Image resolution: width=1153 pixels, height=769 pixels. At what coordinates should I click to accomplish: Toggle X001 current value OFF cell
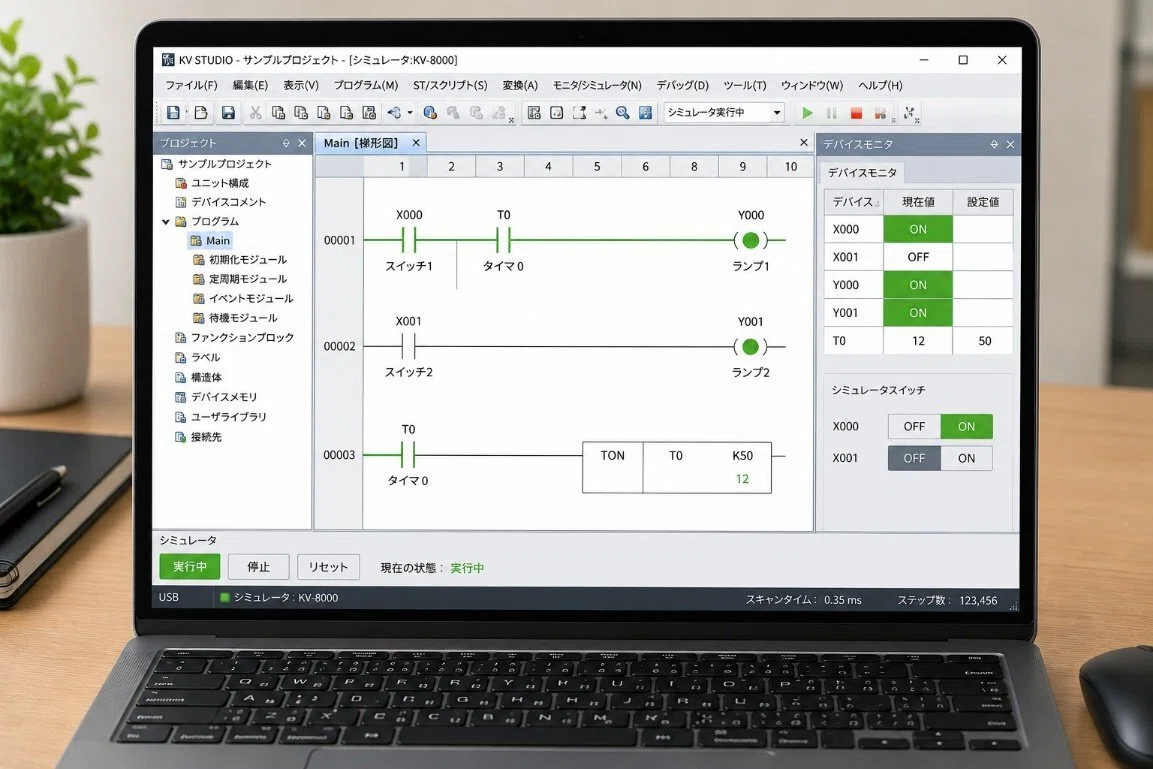pos(918,257)
